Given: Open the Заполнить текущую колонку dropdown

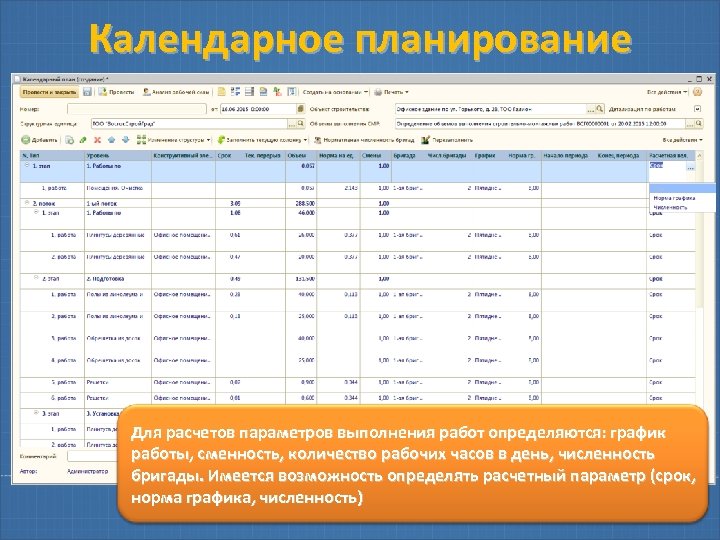Looking at the screenshot, I should point(262,140).
